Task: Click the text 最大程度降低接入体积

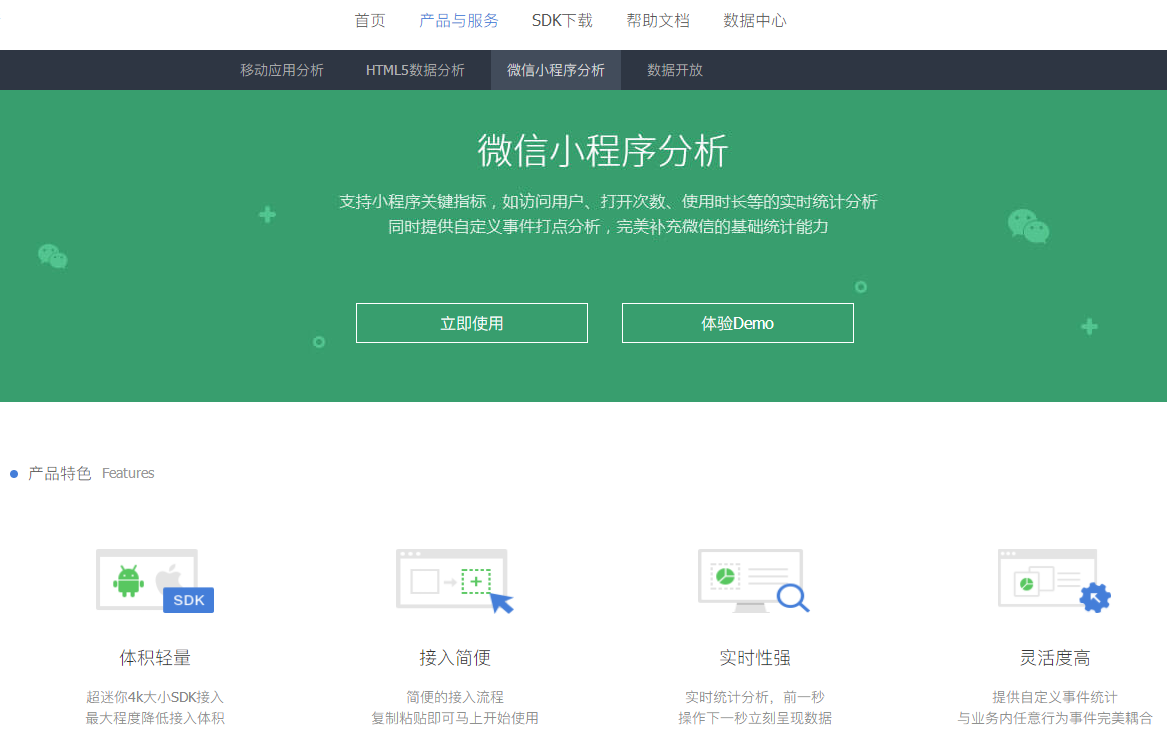Action: 155,718
